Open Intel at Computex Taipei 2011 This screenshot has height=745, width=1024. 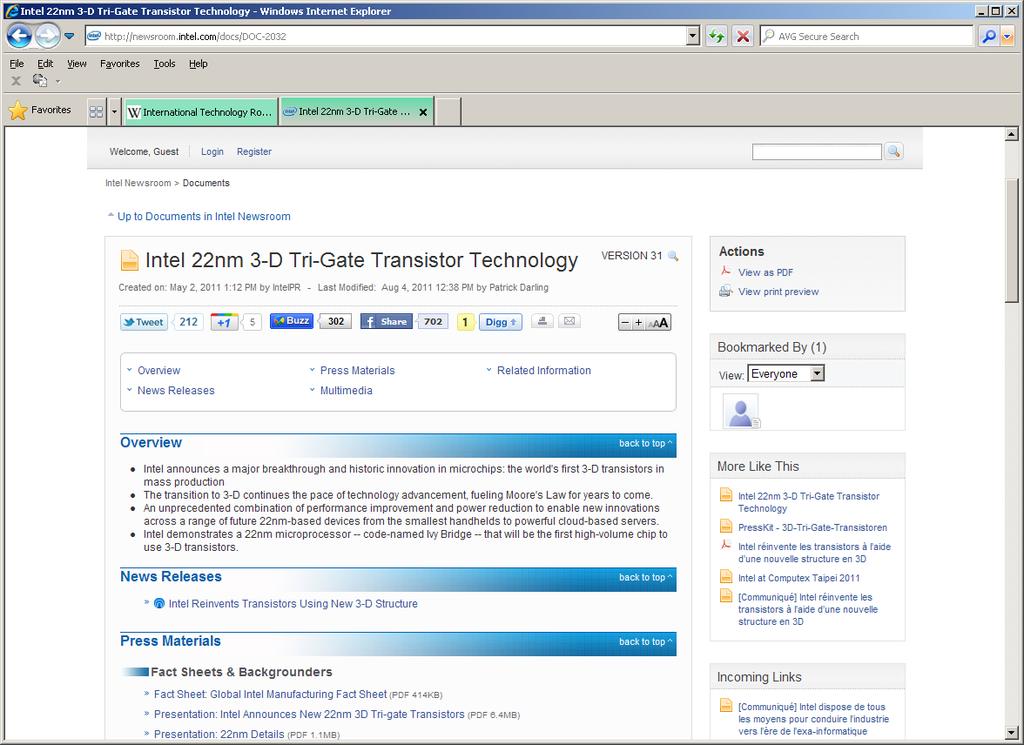point(799,578)
